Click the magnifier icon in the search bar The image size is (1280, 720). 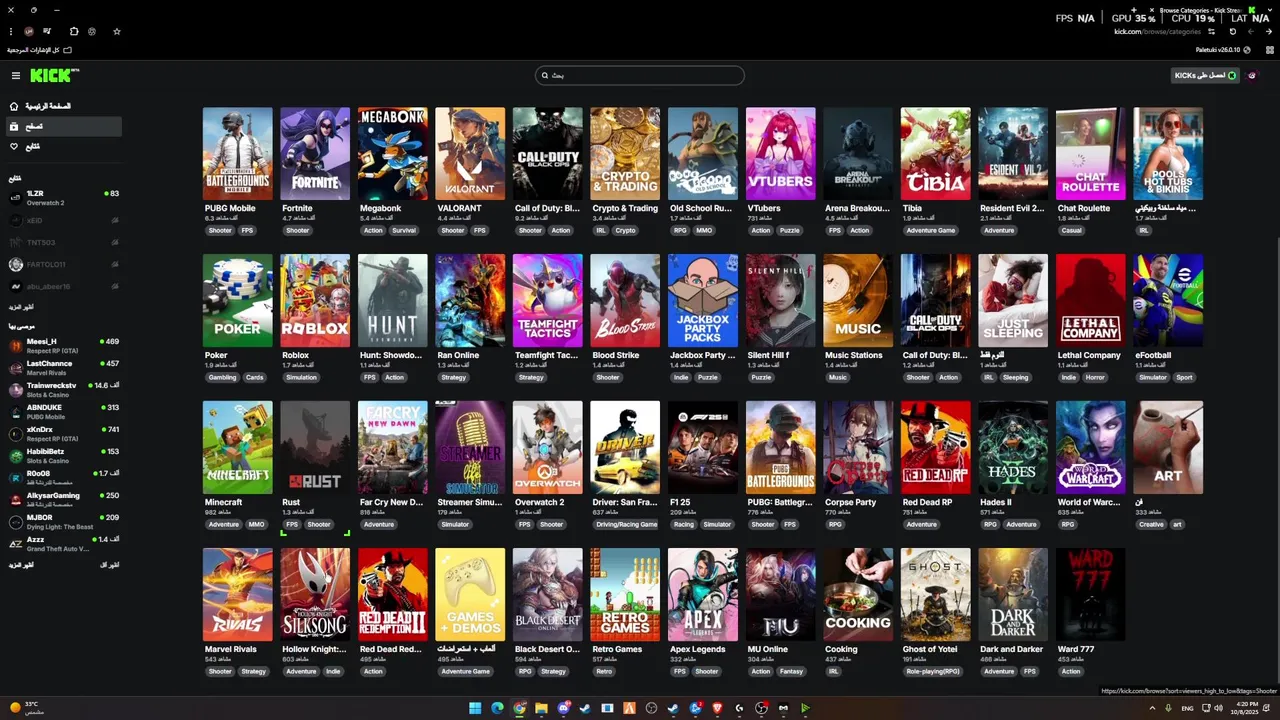tap(545, 75)
